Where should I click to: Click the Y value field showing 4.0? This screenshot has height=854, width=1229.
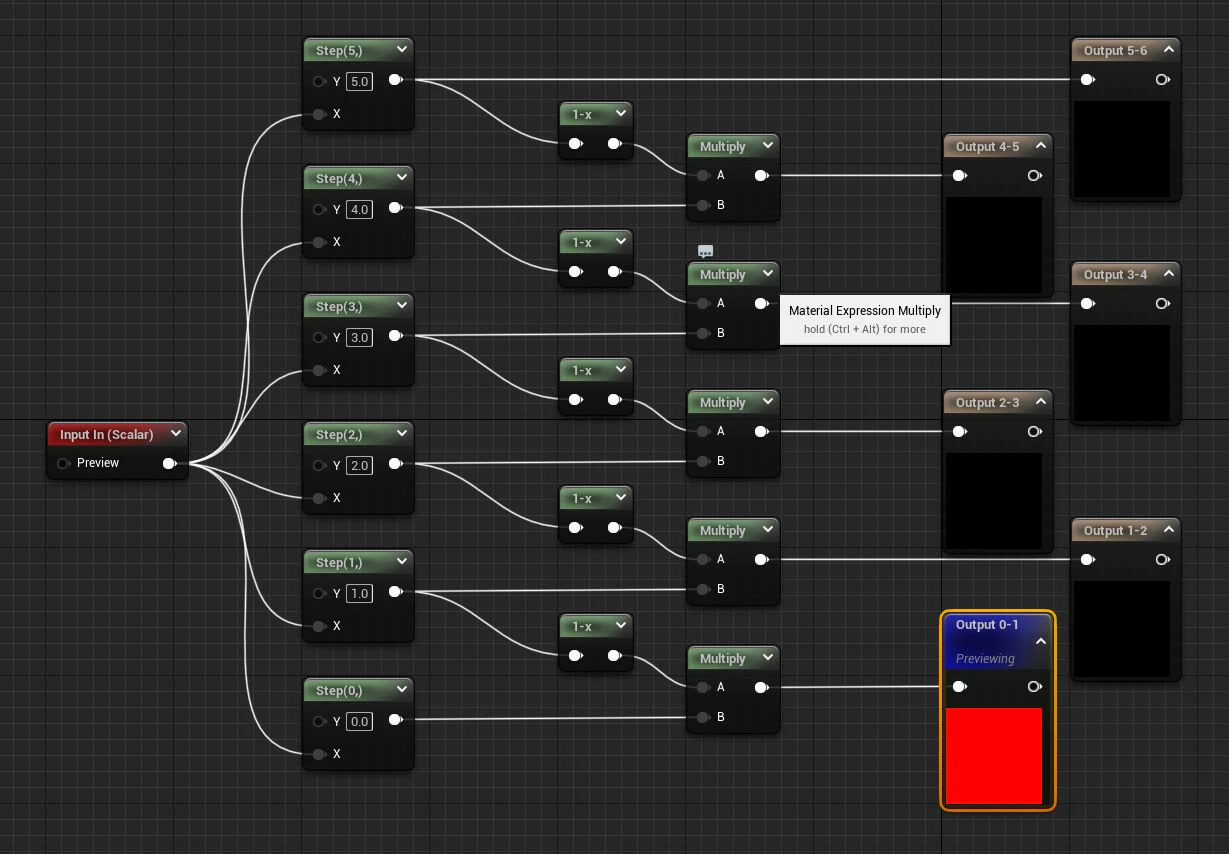pos(359,209)
